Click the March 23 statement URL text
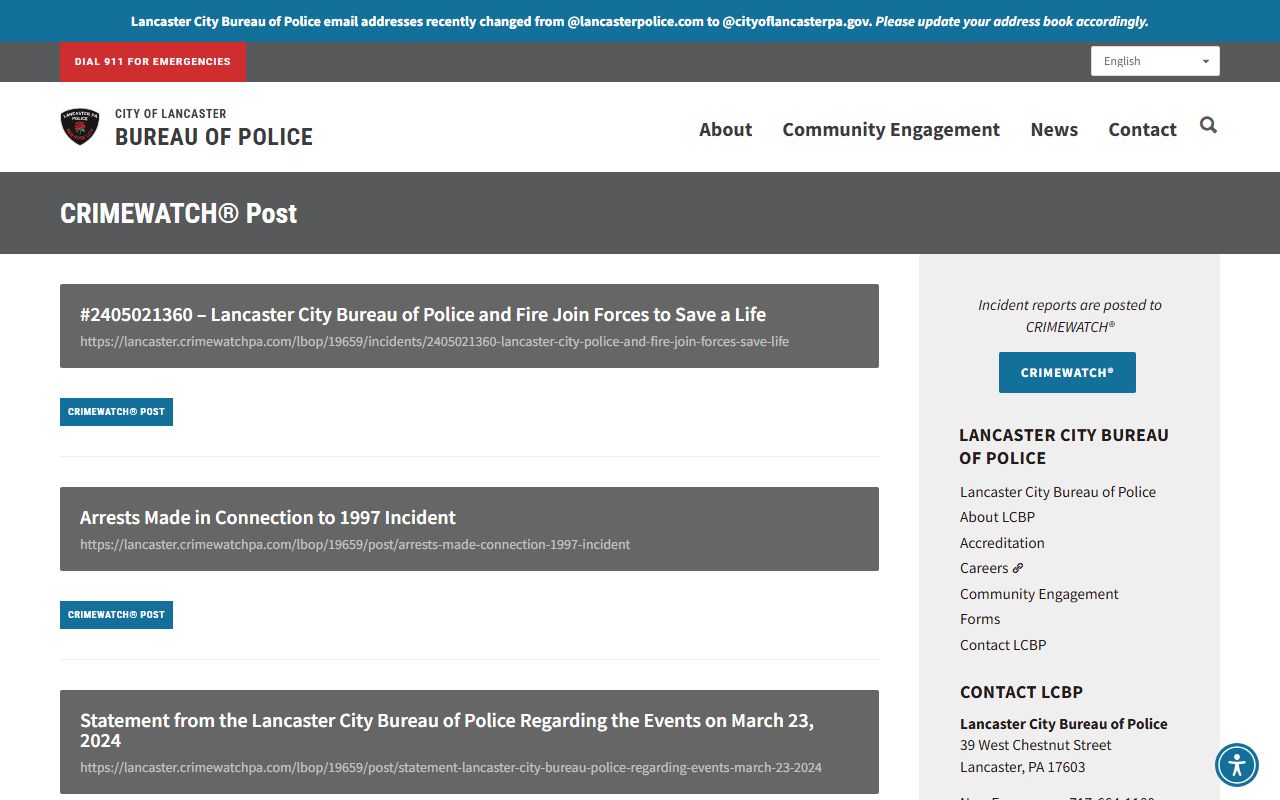 (x=451, y=768)
